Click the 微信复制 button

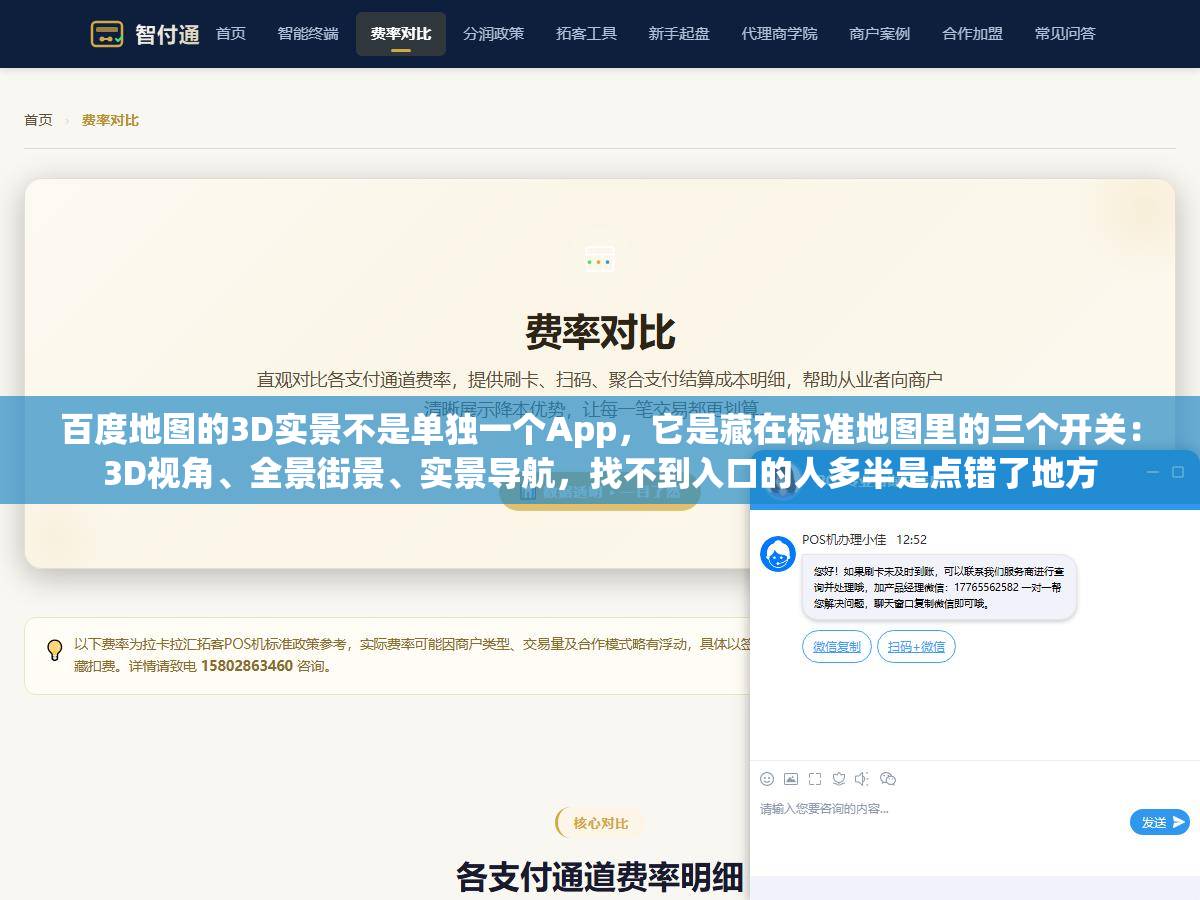(837, 647)
